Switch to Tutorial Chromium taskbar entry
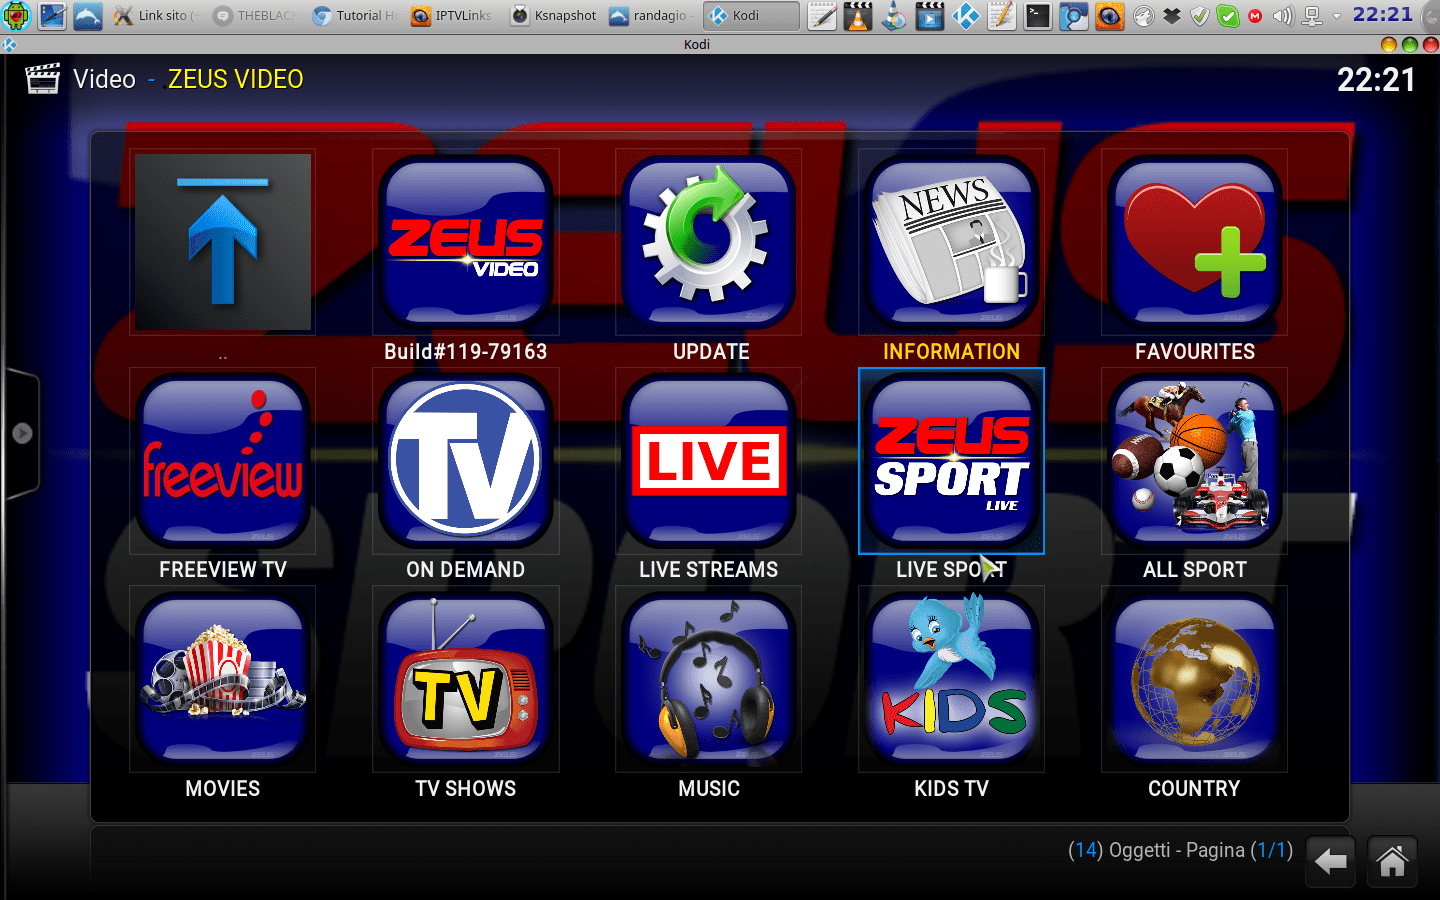 pos(355,16)
